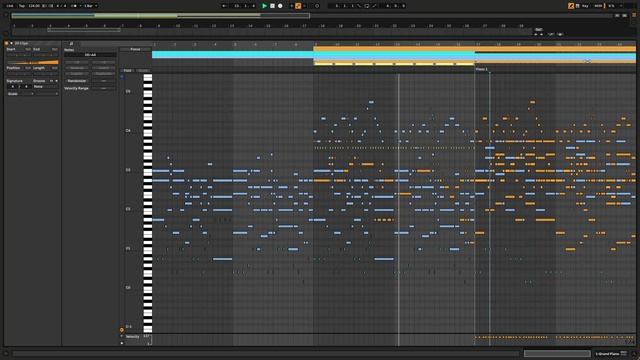Open the Groove dropdown arrow

click(x=56, y=81)
